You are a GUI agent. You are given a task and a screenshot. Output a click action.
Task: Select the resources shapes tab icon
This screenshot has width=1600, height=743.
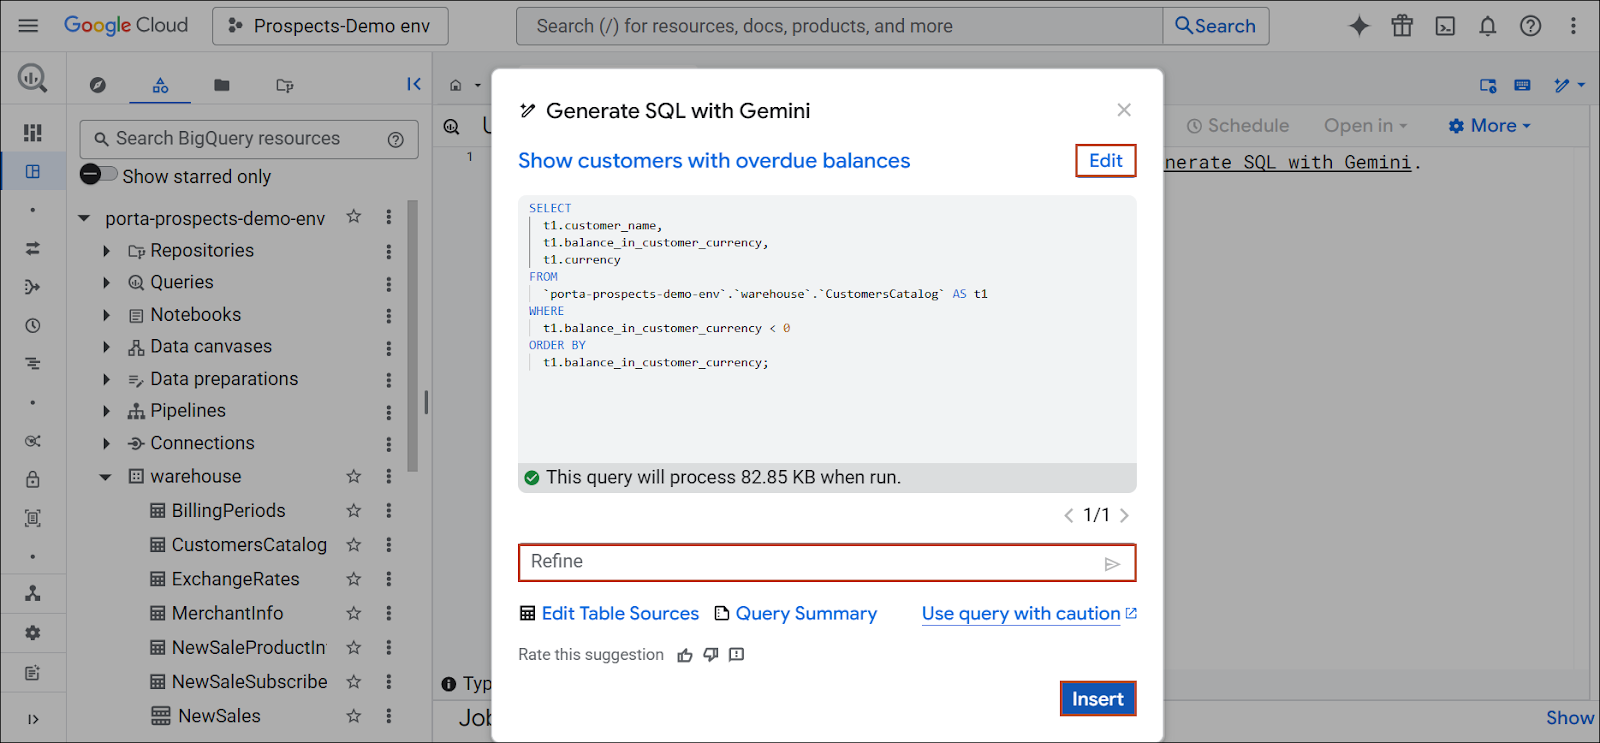(160, 85)
